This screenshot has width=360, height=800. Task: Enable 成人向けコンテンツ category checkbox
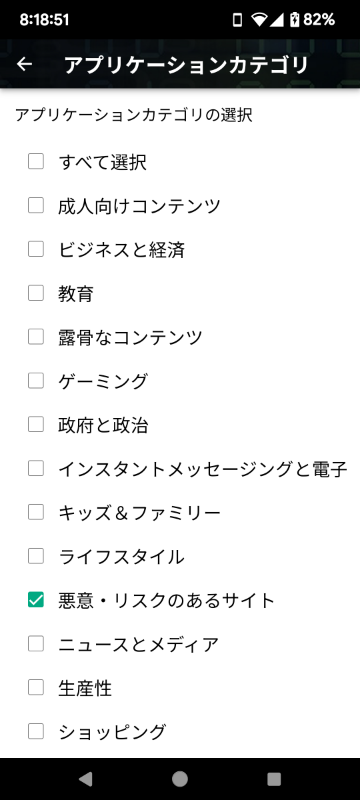(36, 206)
